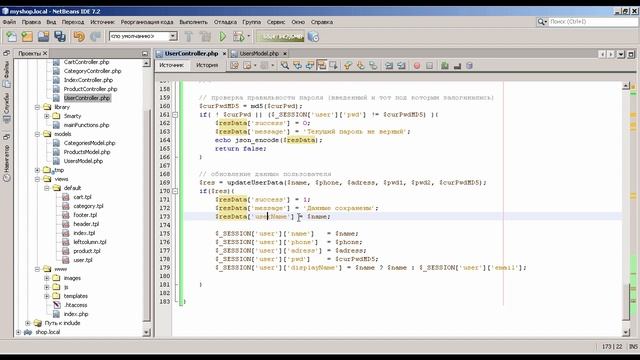Click into the Поиск search field
The image size is (640, 360).
point(593,22)
